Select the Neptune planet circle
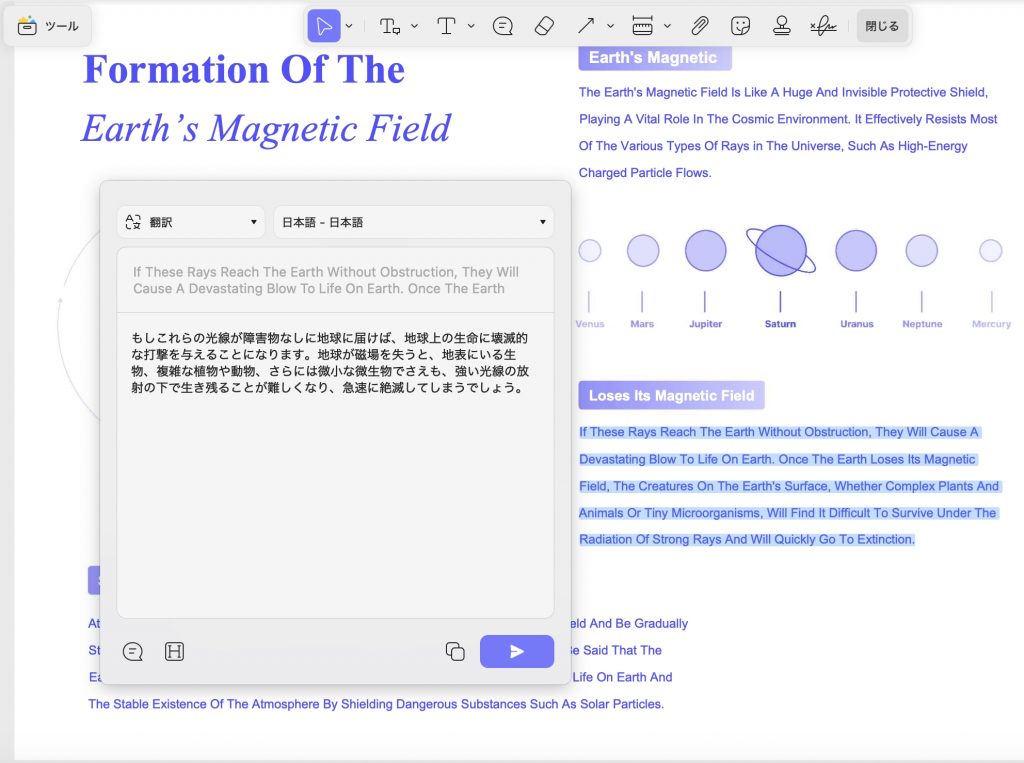Screen dimensions: 1024x763 pos(921,250)
